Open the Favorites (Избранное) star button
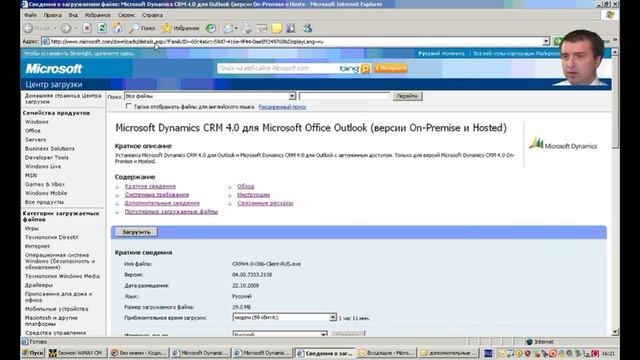This screenshot has height=360, width=640. (180, 28)
